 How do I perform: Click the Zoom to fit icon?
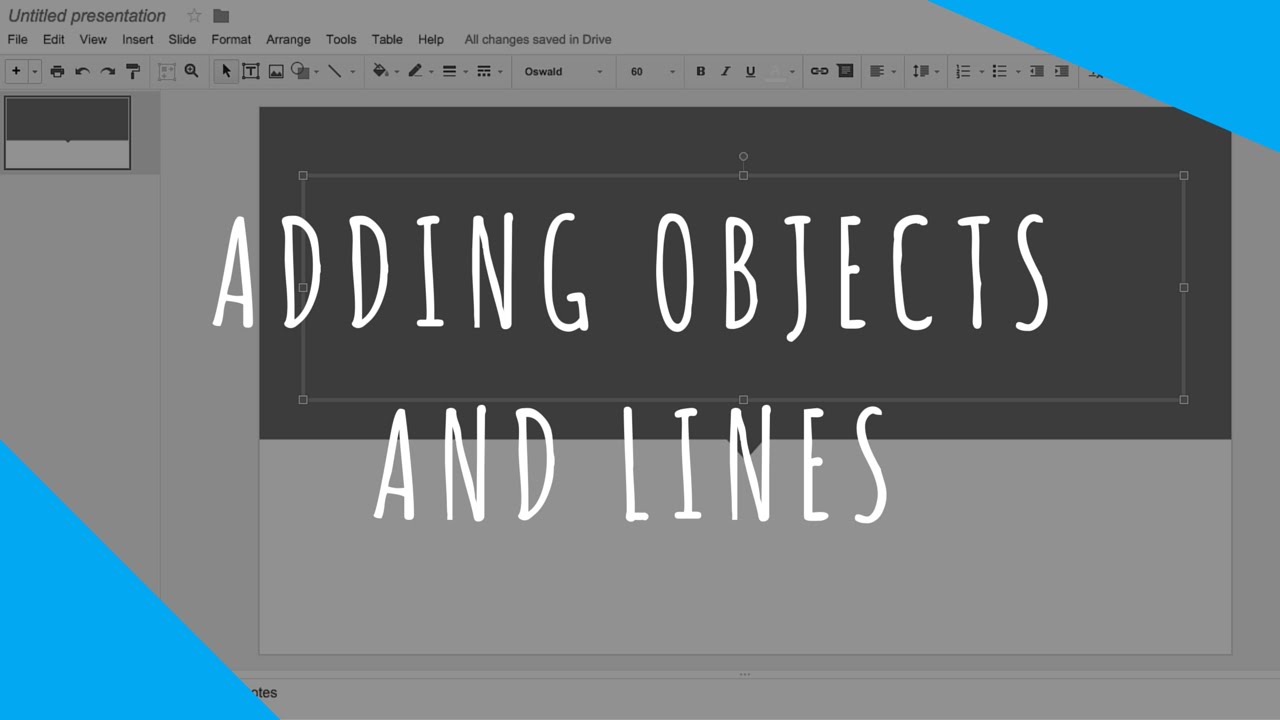click(167, 71)
